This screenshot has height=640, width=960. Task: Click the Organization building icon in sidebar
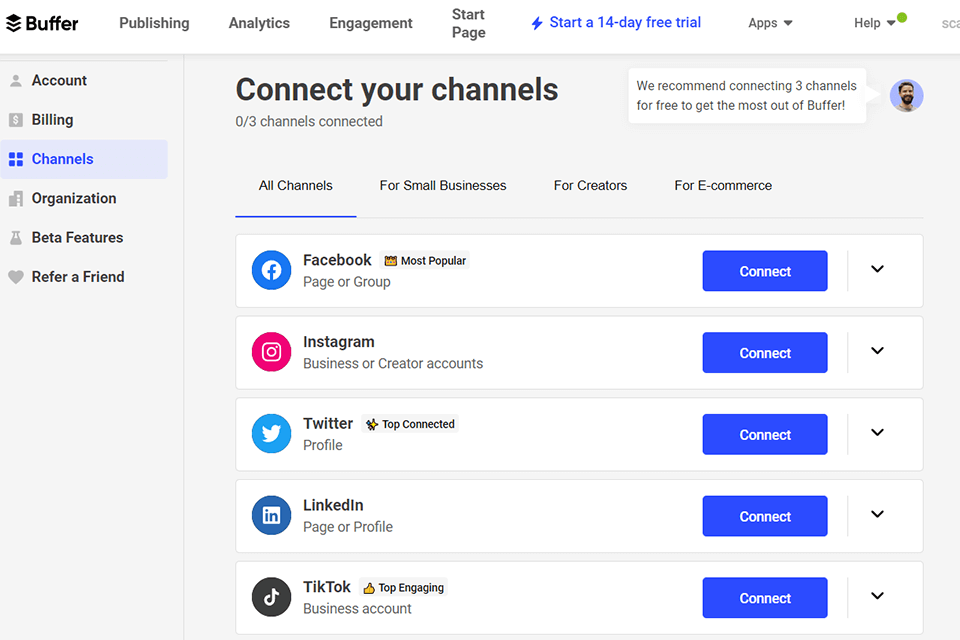point(16,198)
